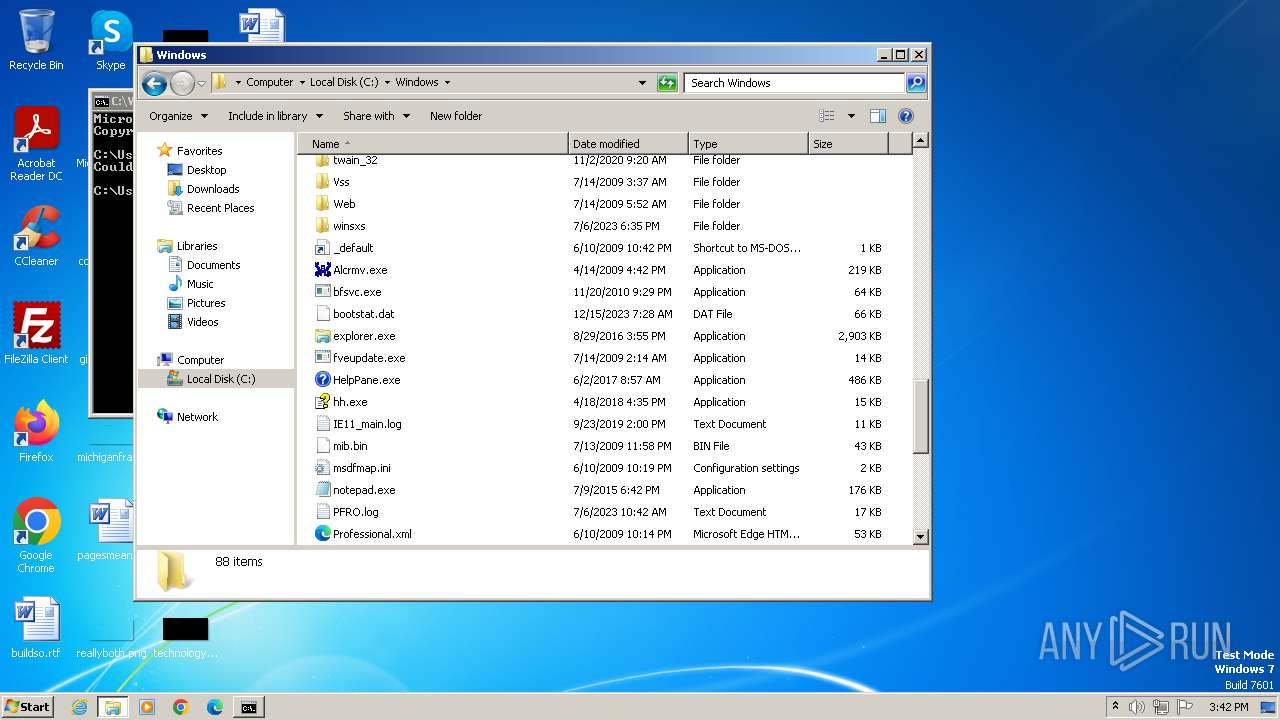Click the file list vertical scrollbar thumb
This screenshot has width=1280, height=720.
click(x=921, y=416)
